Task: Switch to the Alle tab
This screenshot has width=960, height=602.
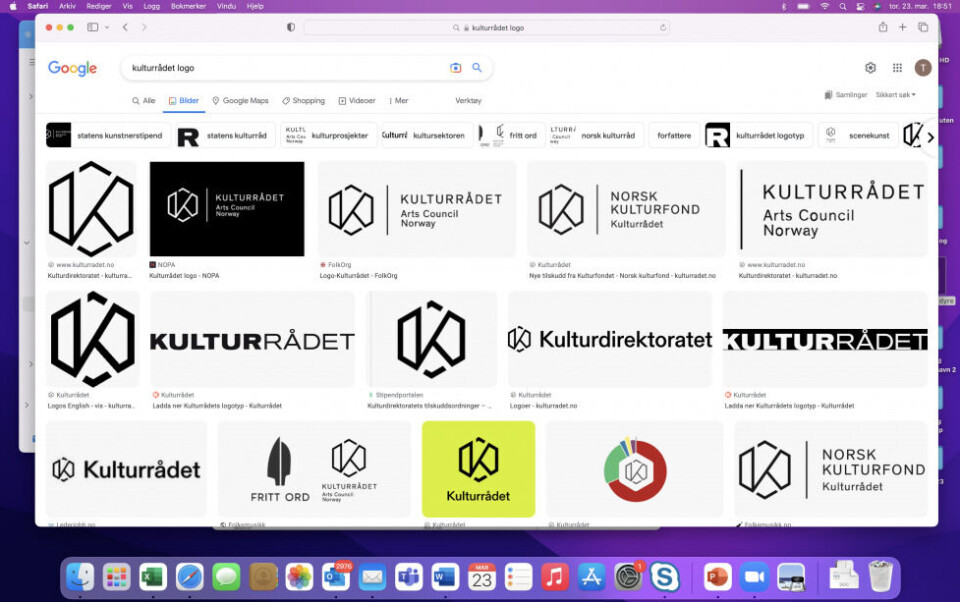Action: pyautogui.click(x=144, y=100)
